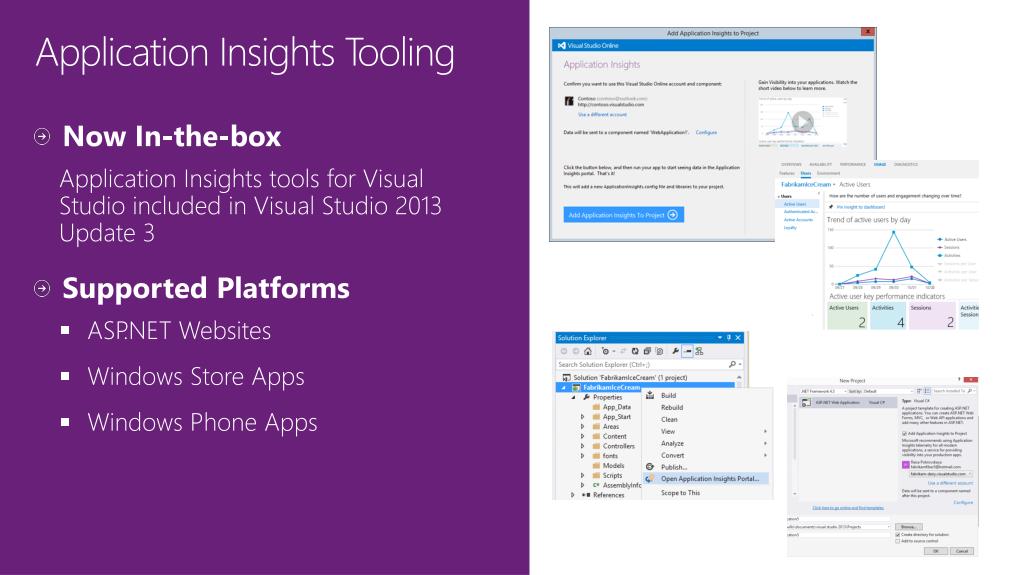Click the Cancel button in New Project dialog

pyautogui.click(x=962, y=551)
